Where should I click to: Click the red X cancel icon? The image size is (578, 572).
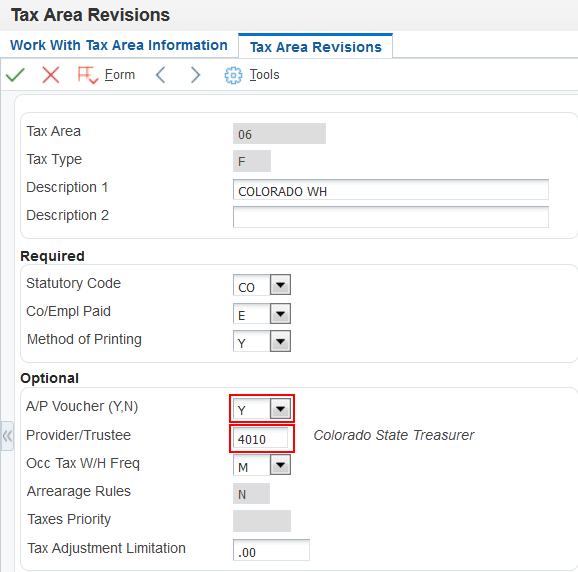click(51, 75)
